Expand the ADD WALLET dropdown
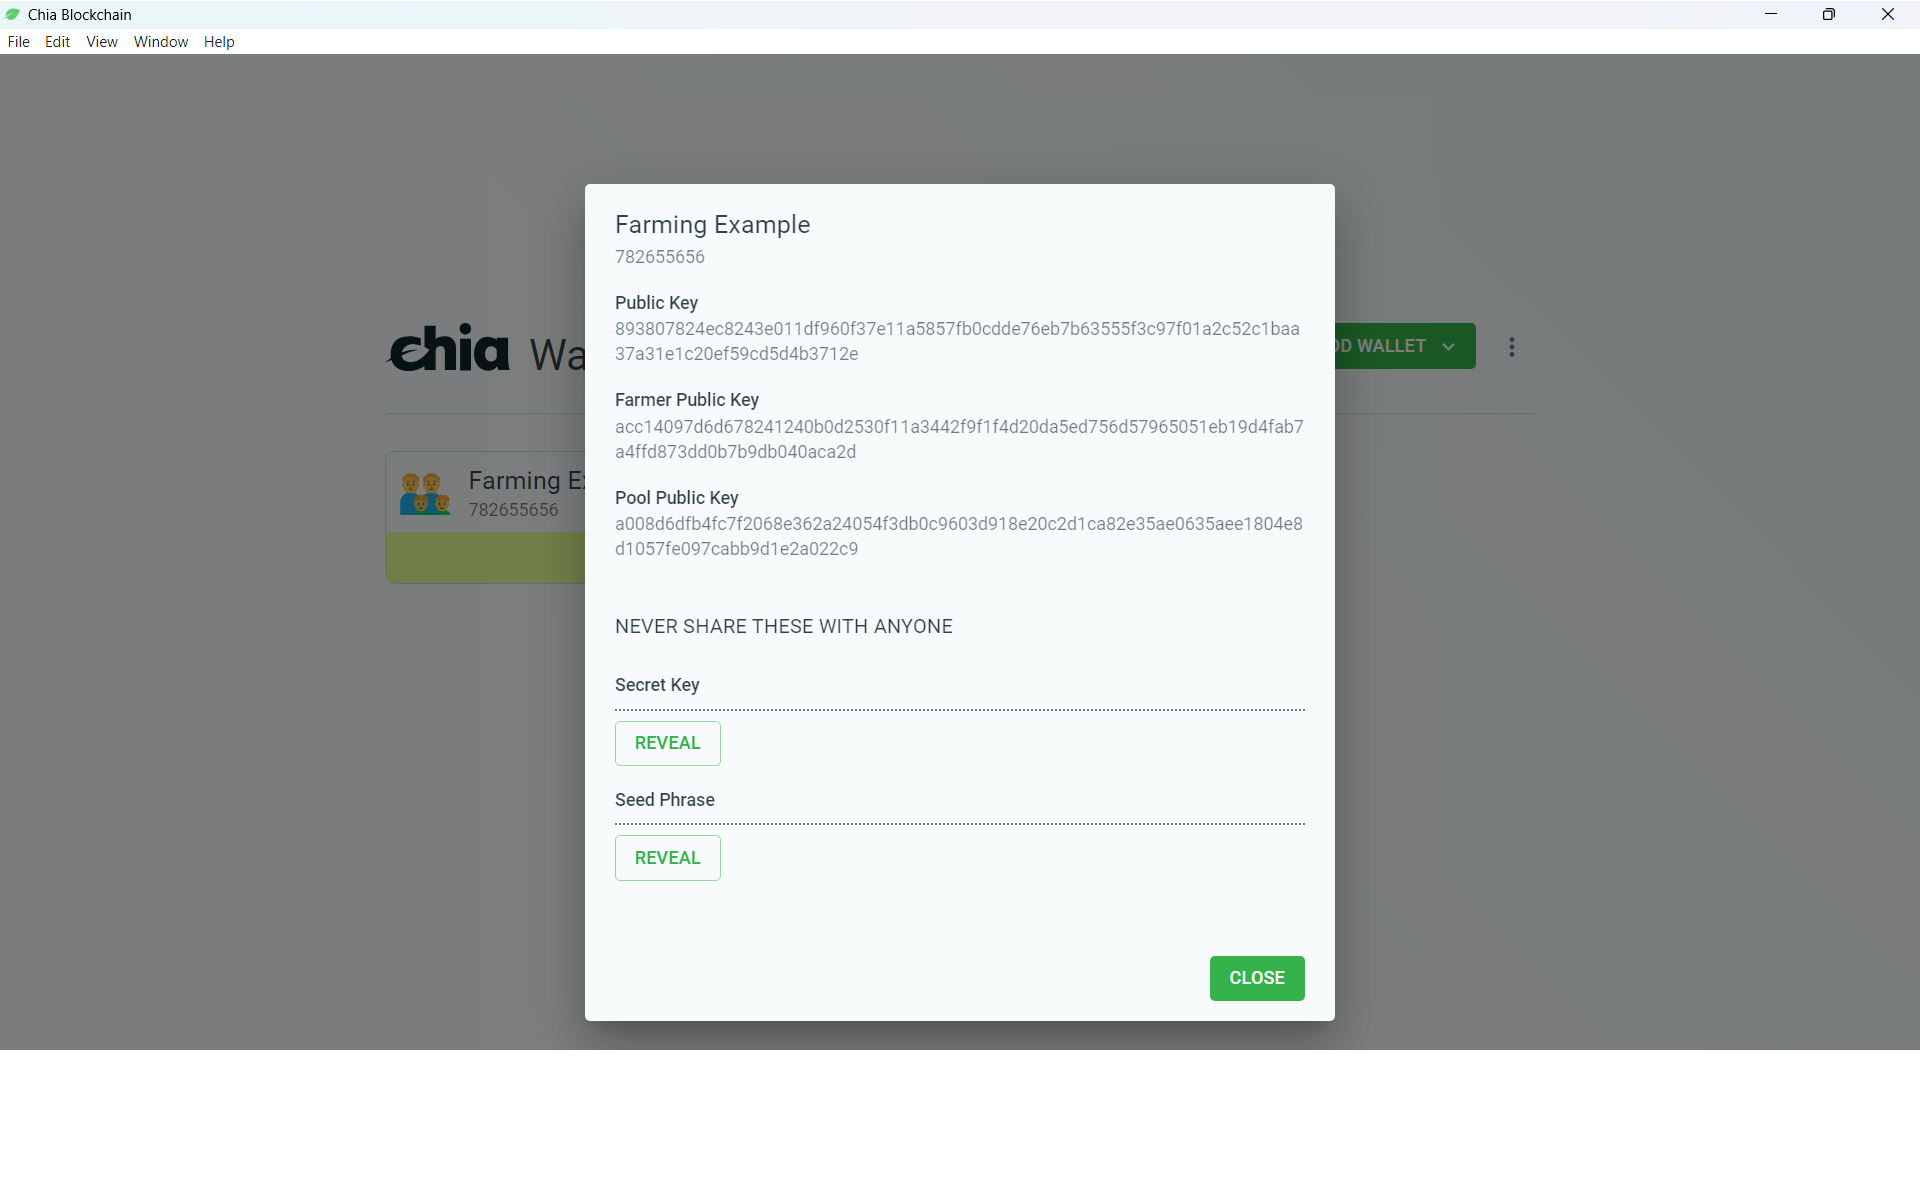The image size is (1920, 1200). [1449, 346]
